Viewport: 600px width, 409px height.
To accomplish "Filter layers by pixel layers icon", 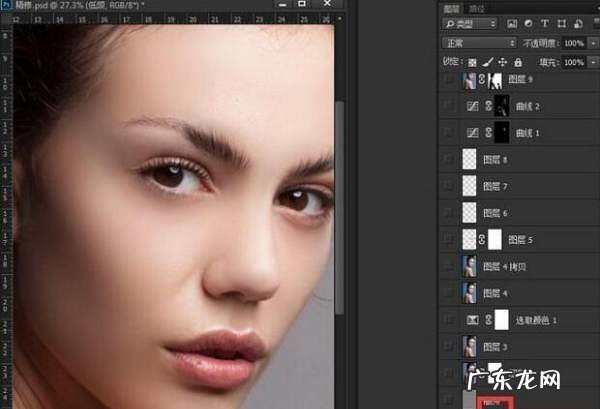I will [x=512, y=24].
